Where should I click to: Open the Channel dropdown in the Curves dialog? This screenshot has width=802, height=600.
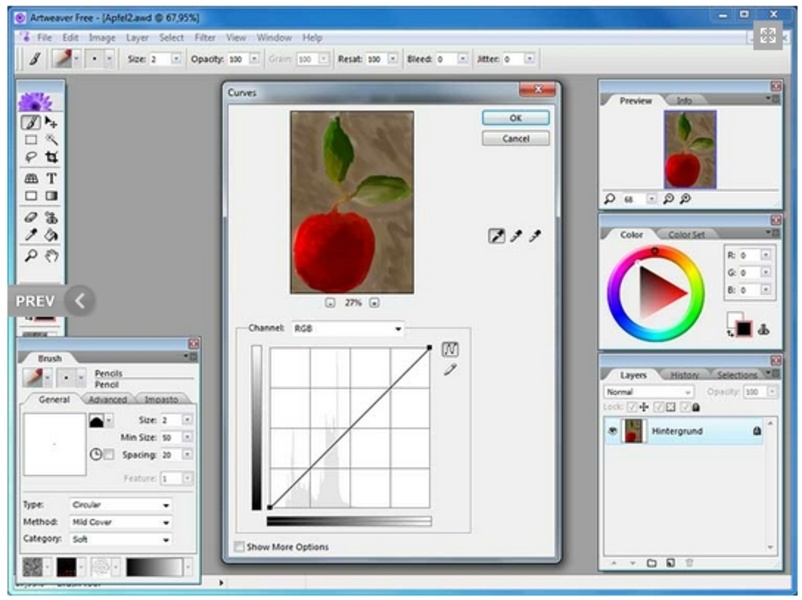397,328
